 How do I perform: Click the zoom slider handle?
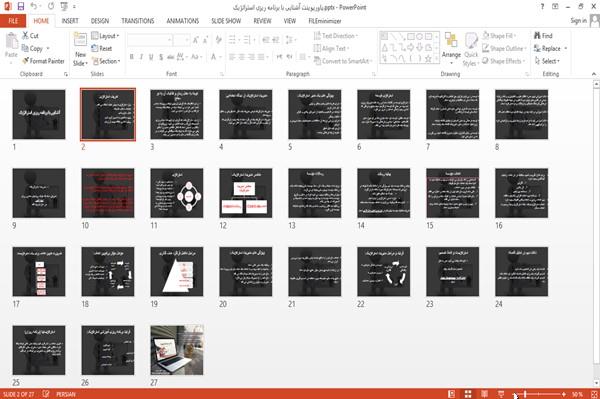pyautogui.click(x=525, y=394)
